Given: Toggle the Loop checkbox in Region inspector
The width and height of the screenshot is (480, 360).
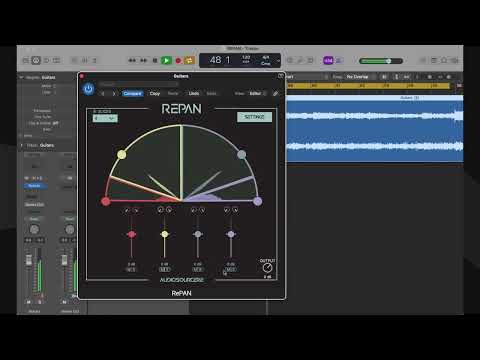Looking at the screenshot, I should [55, 92].
